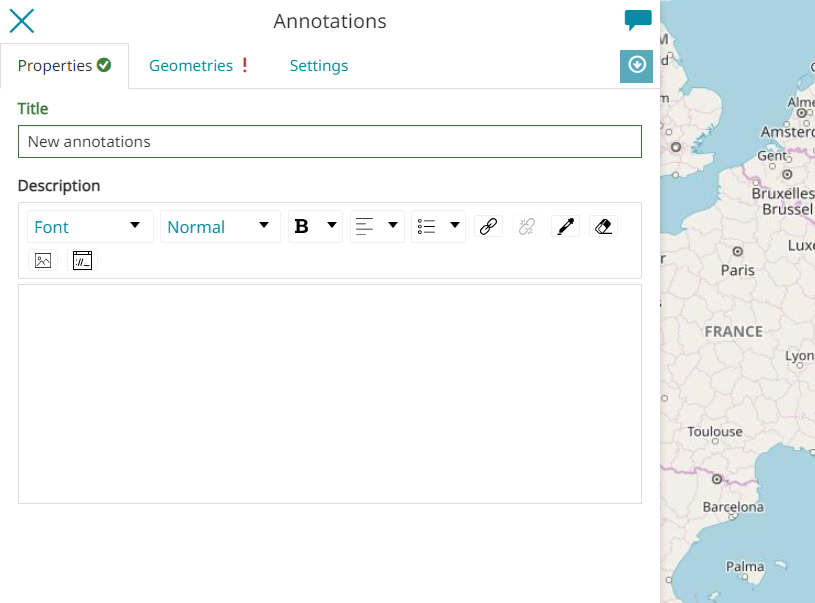The width and height of the screenshot is (815, 603).
Task: Click the eraser clear formatting icon
Action: 603,227
